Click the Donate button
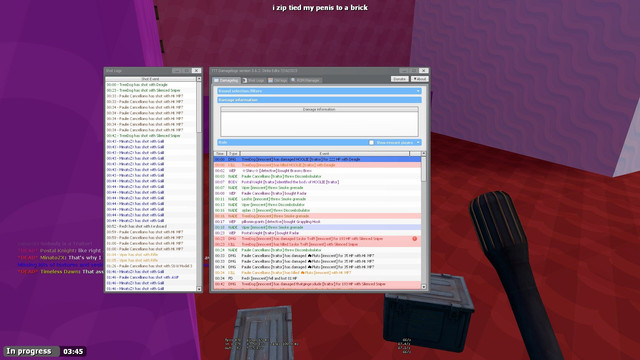This screenshot has height=360, width=640. click(x=400, y=79)
